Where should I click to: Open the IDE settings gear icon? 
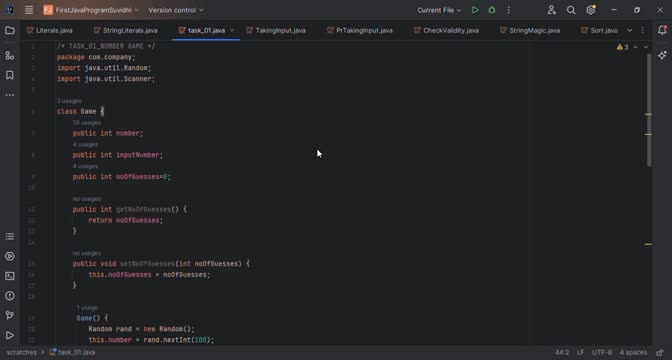click(591, 10)
